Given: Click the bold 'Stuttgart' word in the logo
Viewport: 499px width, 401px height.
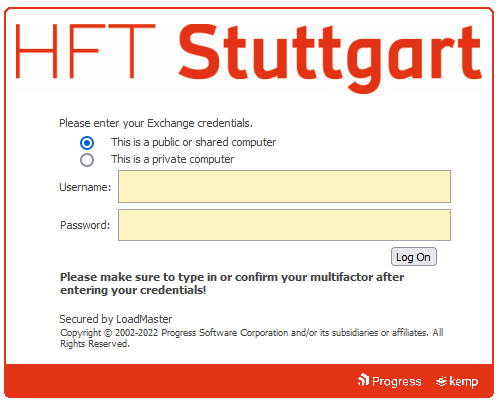Looking at the screenshot, I should pos(330,59).
